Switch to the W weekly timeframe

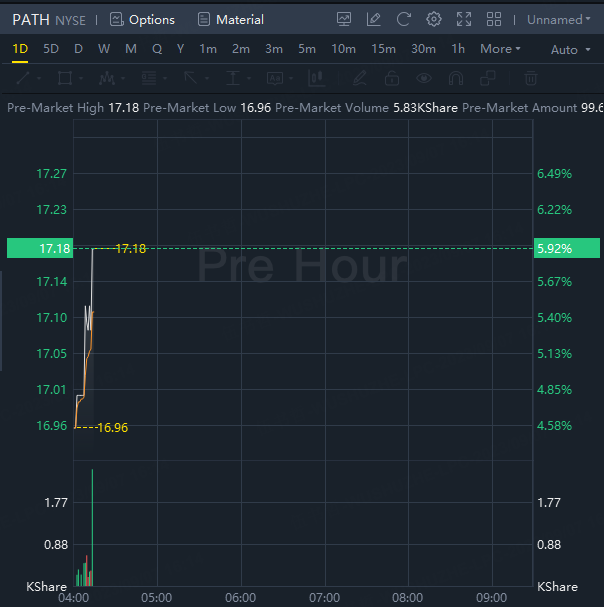pyautogui.click(x=104, y=49)
